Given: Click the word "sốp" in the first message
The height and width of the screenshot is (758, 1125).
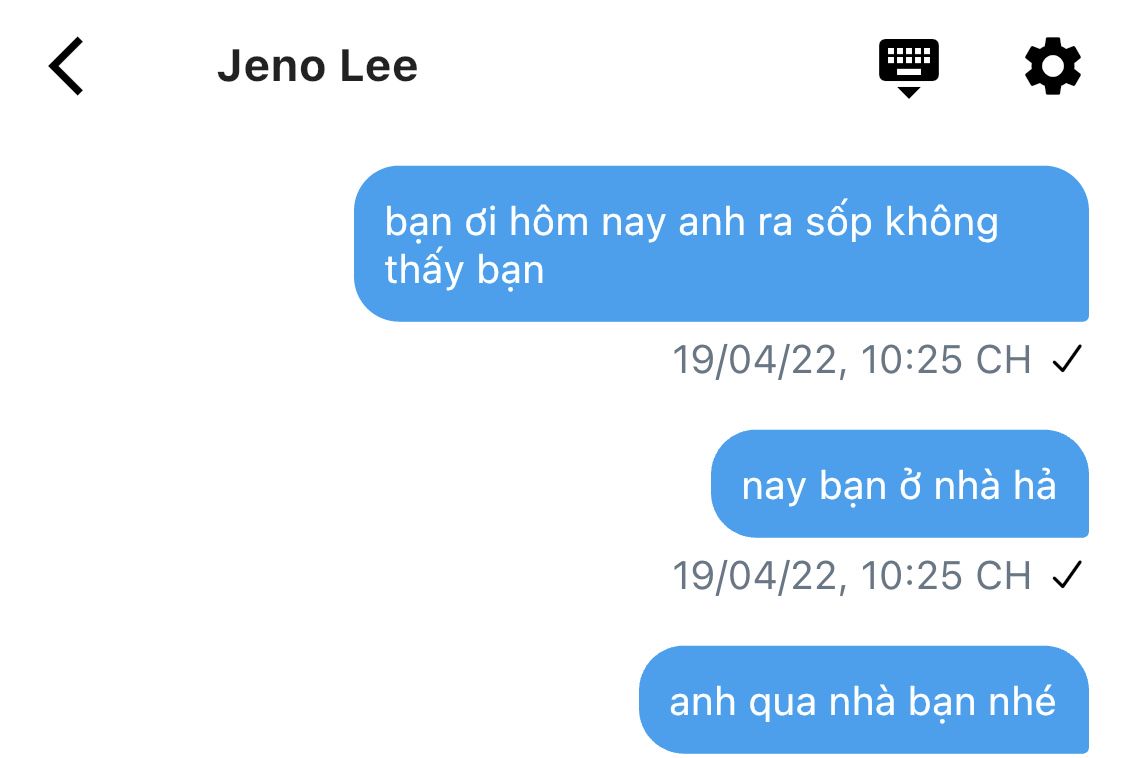Looking at the screenshot, I should [838, 223].
